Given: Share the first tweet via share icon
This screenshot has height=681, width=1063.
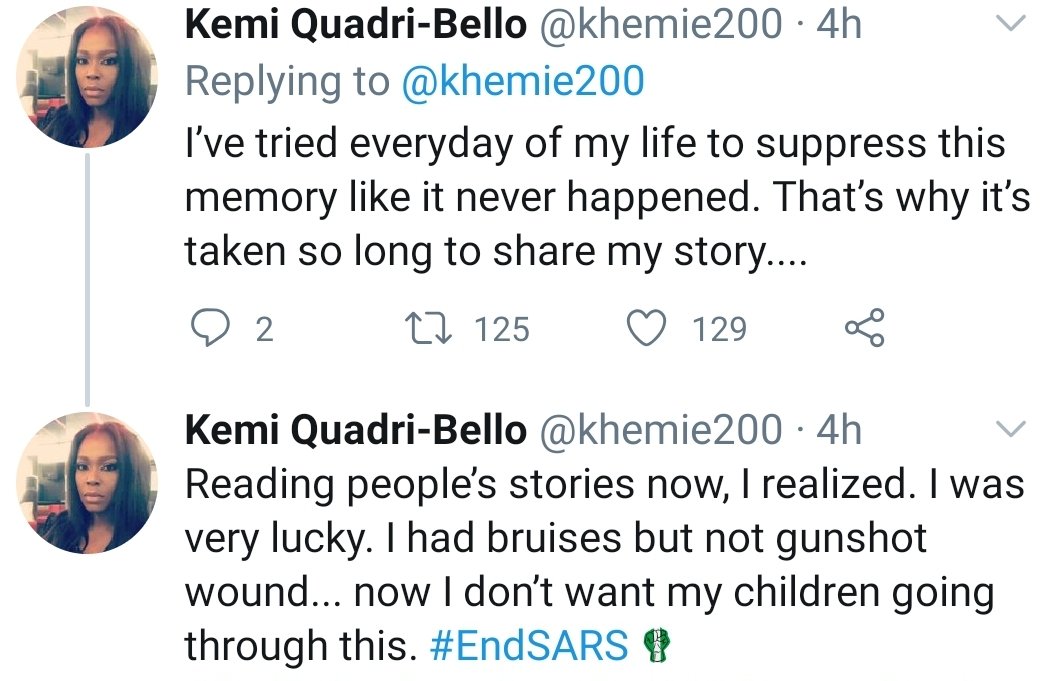Looking at the screenshot, I should click(x=864, y=329).
